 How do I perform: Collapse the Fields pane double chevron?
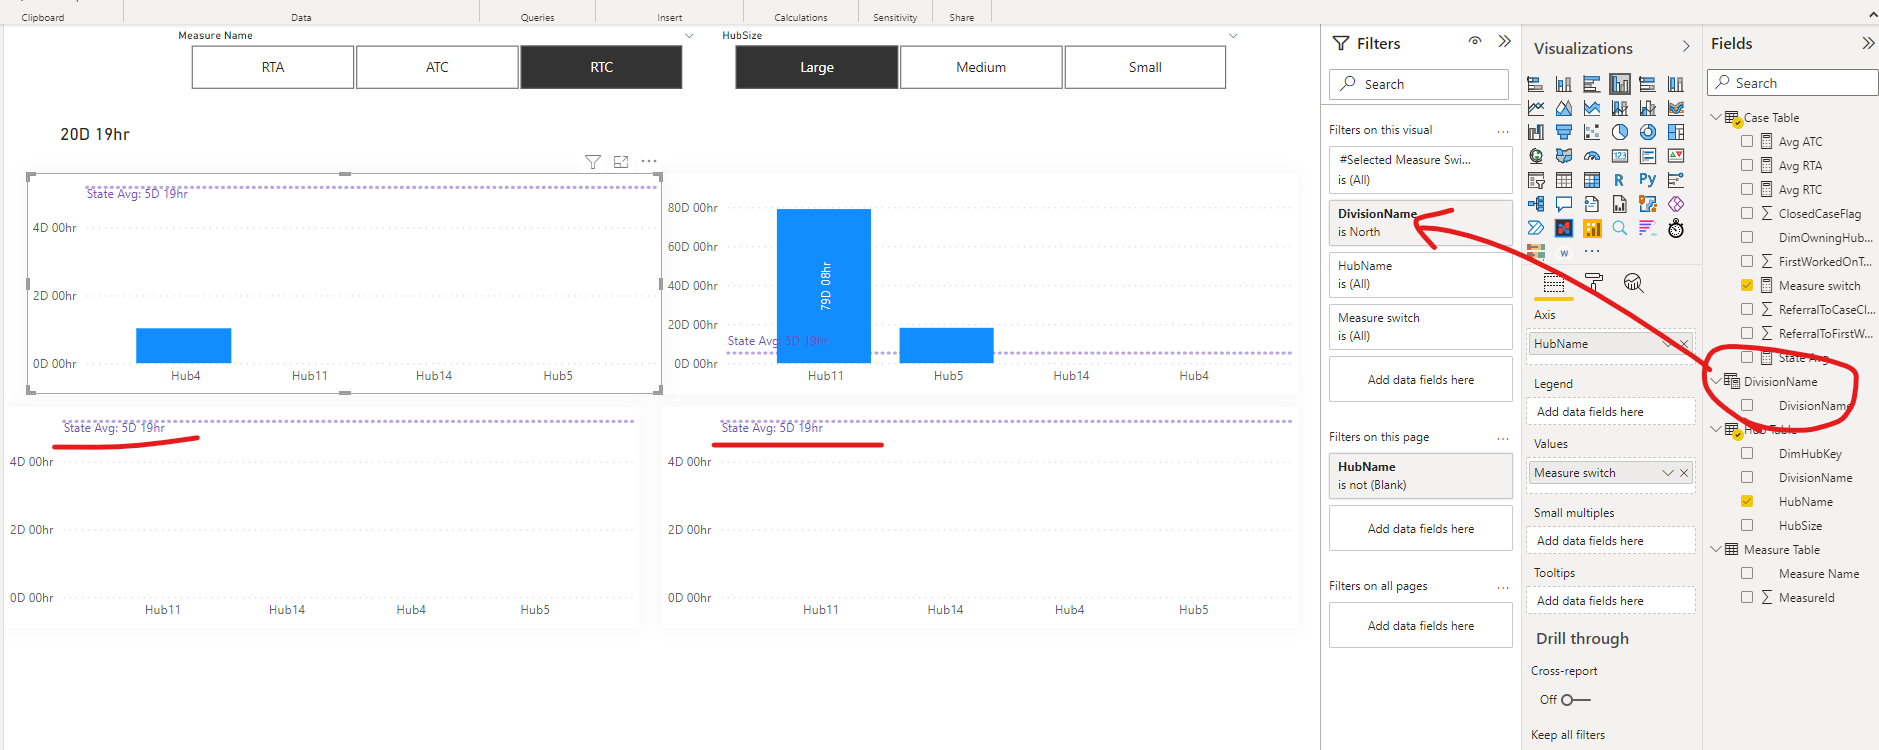pos(1868,43)
